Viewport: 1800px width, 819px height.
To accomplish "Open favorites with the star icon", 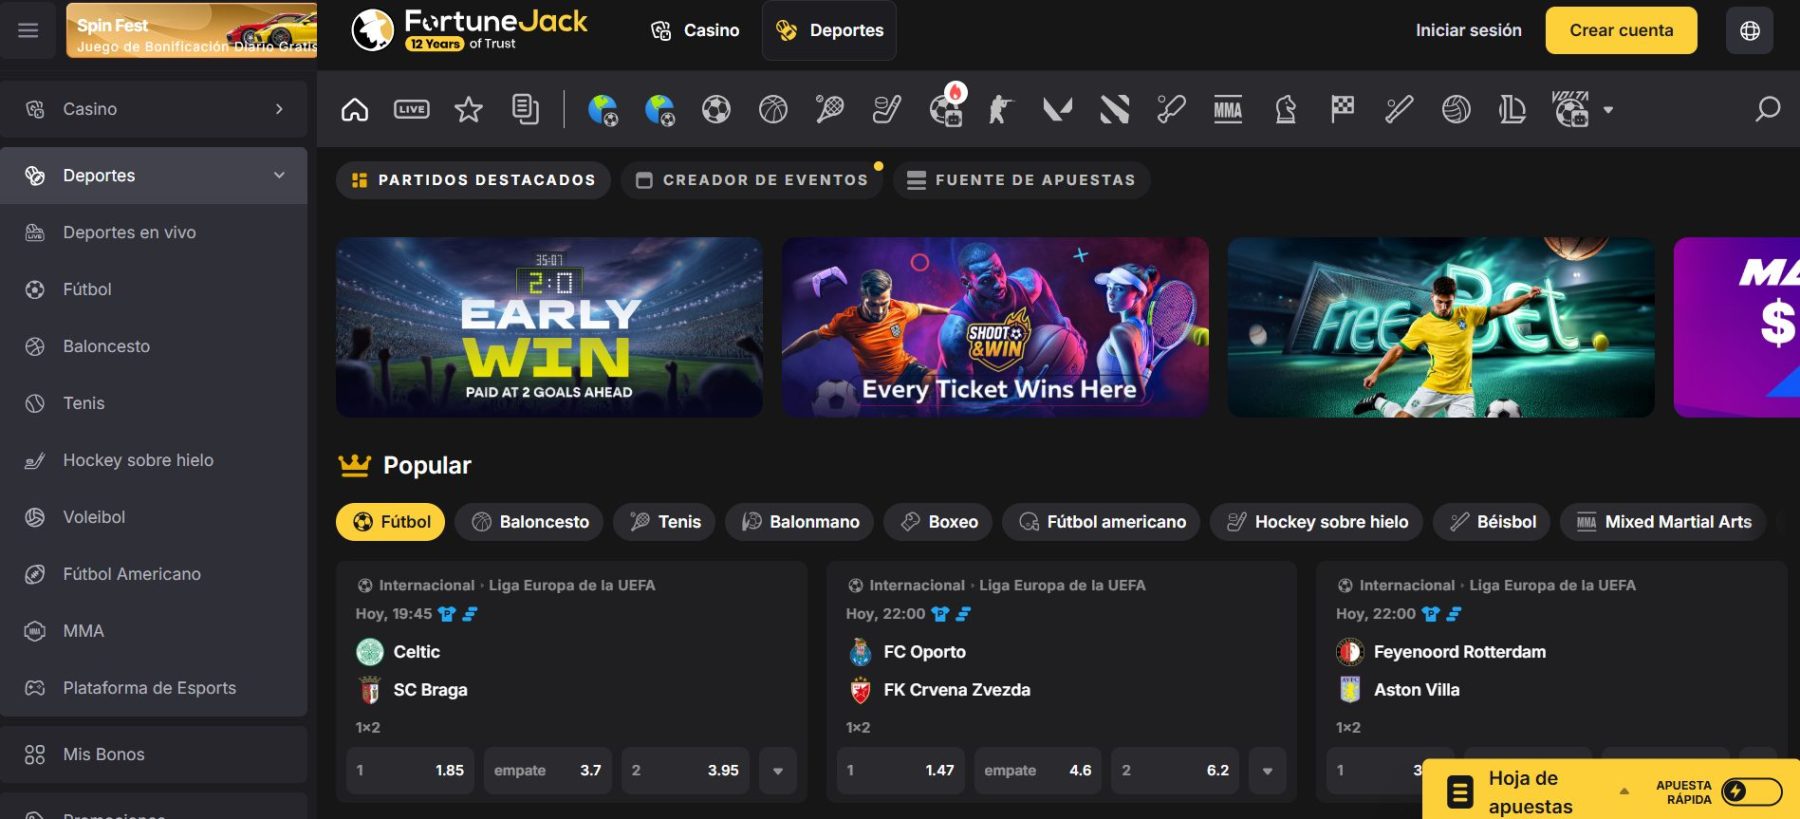I will click(x=468, y=109).
